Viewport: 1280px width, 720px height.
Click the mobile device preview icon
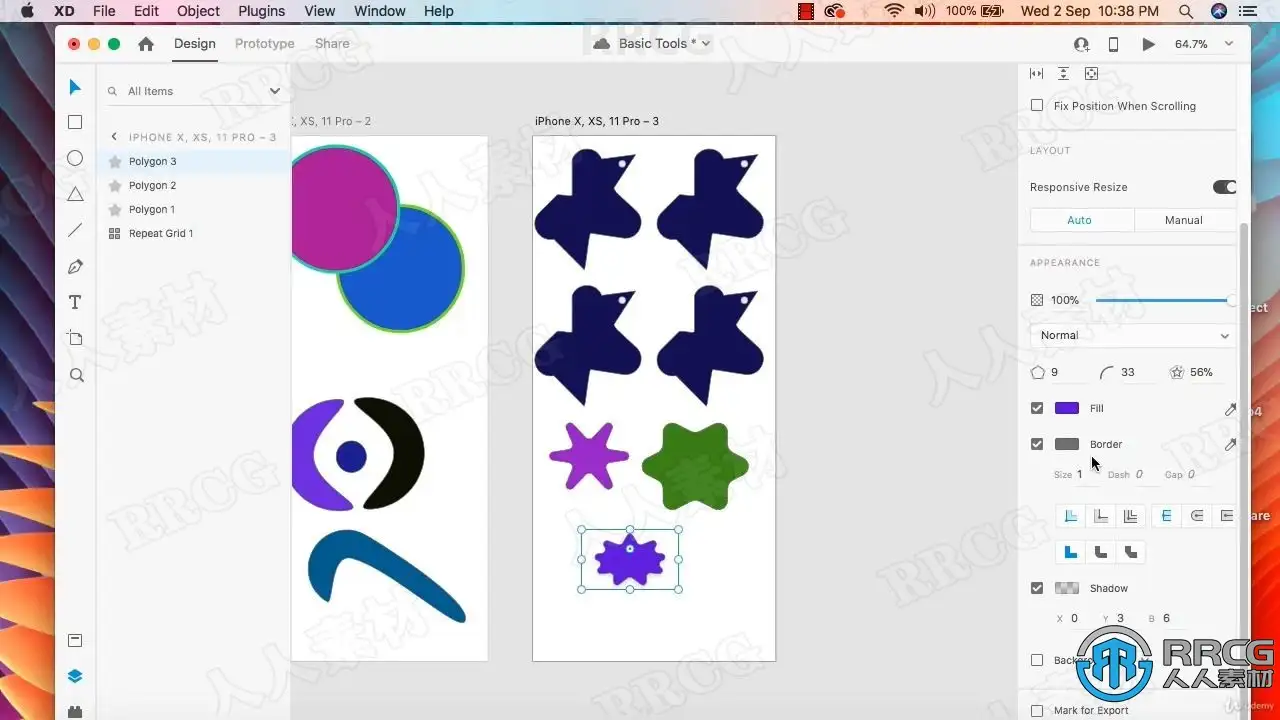click(x=1113, y=44)
